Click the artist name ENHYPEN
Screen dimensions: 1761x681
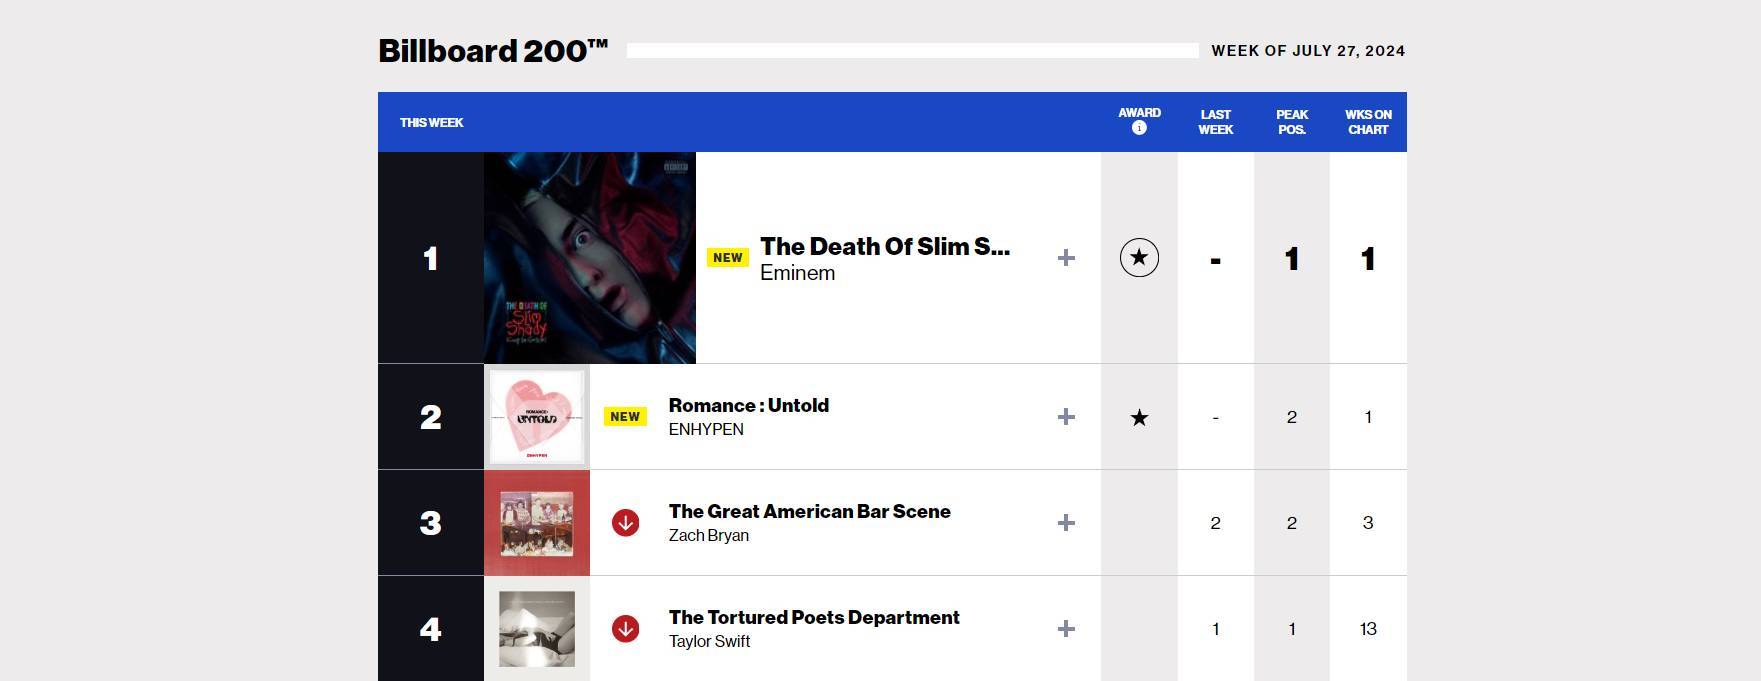706,430
